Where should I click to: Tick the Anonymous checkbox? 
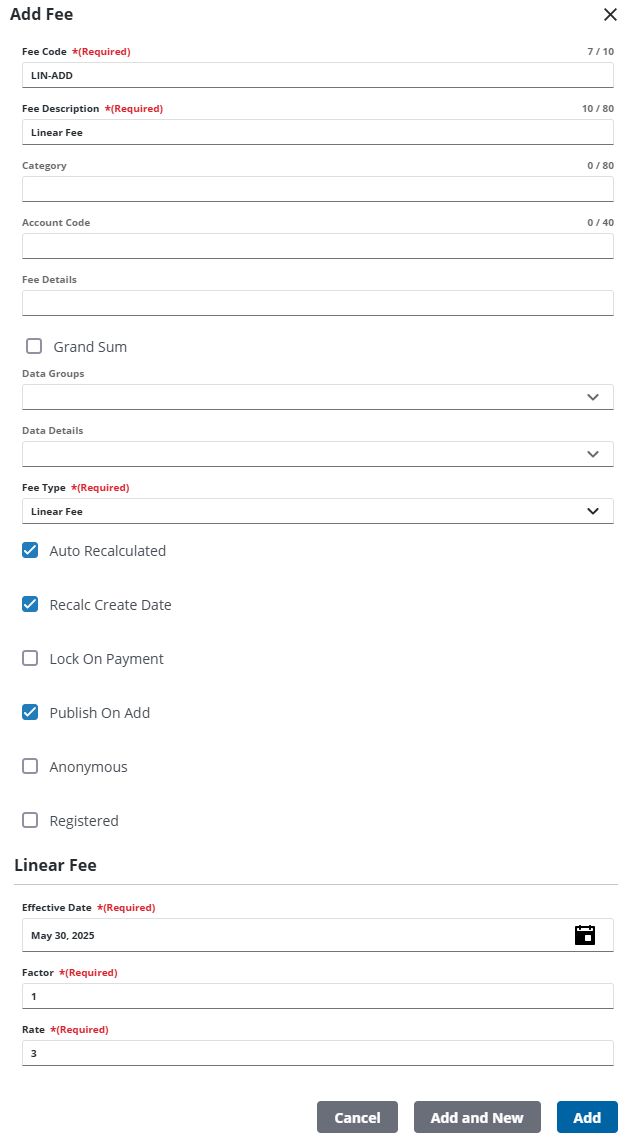click(x=30, y=766)
